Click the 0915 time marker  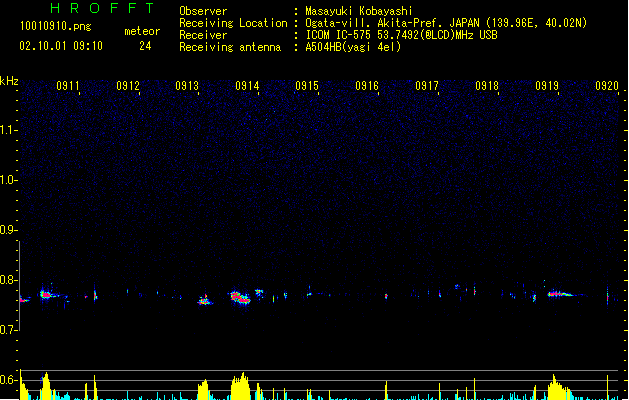(x=307, y=86)
